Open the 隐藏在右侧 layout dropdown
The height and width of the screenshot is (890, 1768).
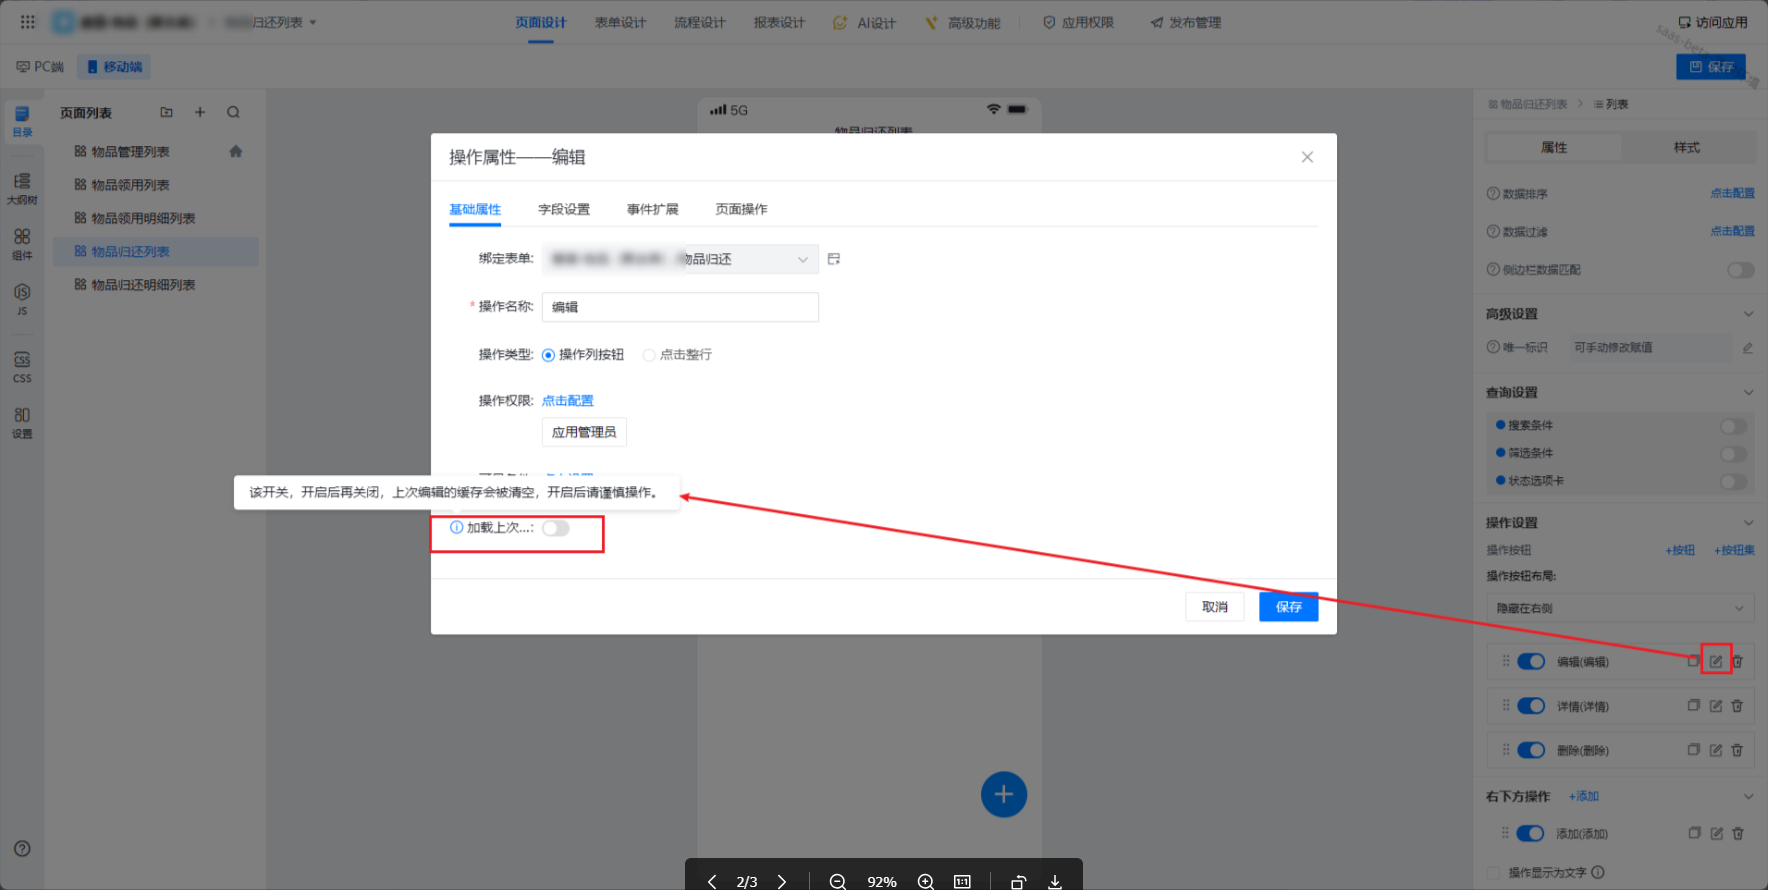[x=1619, y=608]
